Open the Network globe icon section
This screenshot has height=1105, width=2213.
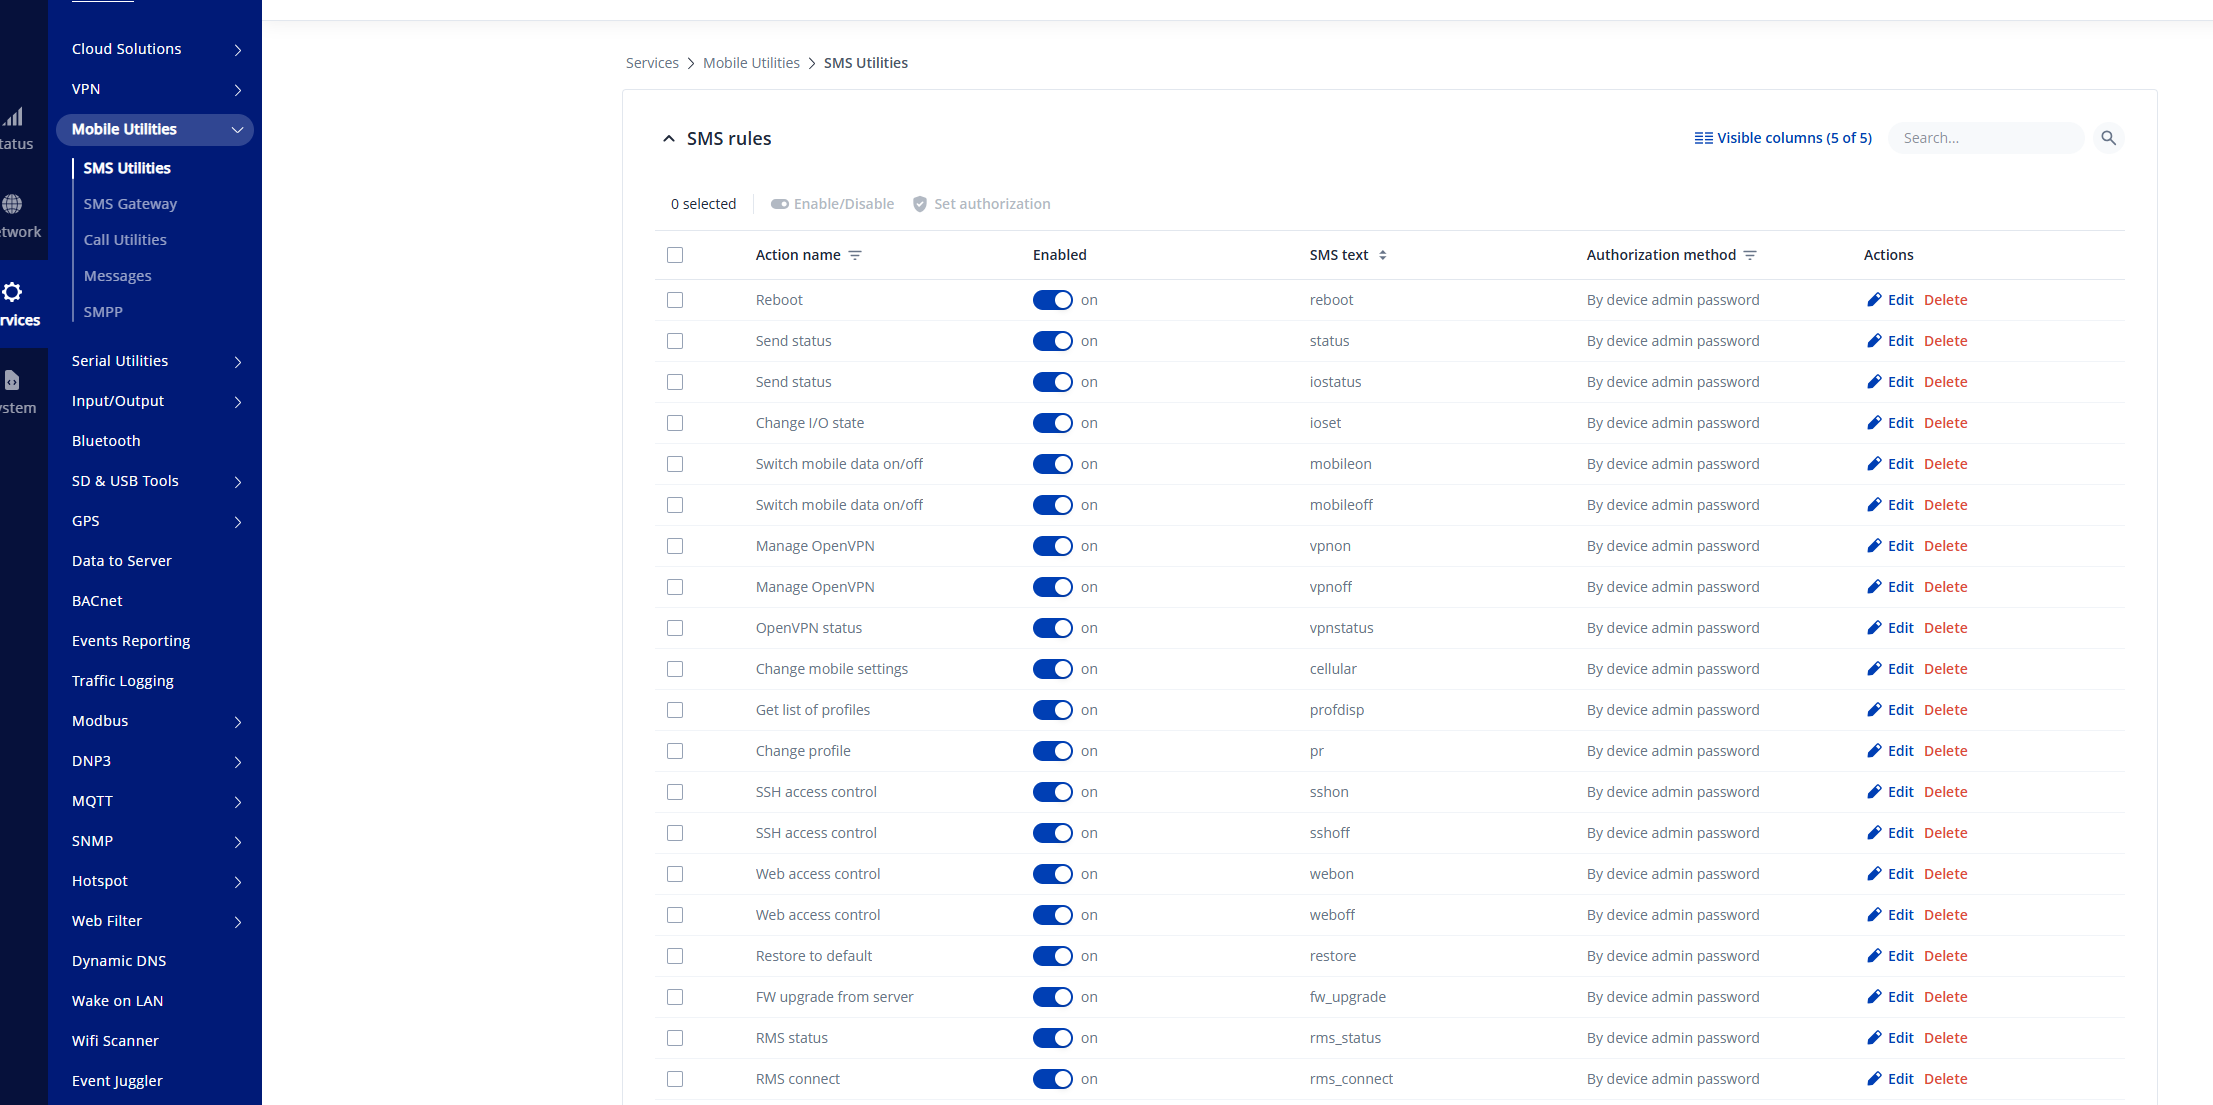[x=13, y=205]
